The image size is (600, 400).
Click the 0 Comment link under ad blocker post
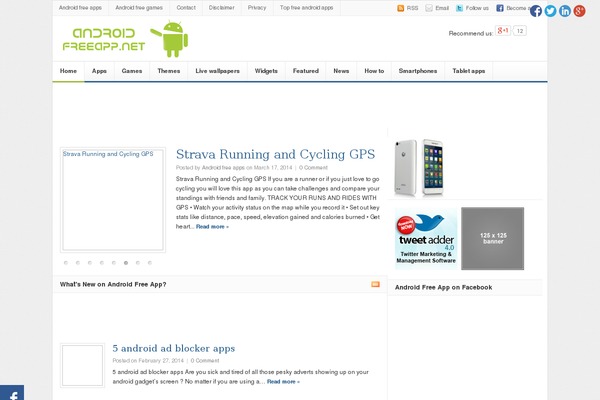point(205,361)
